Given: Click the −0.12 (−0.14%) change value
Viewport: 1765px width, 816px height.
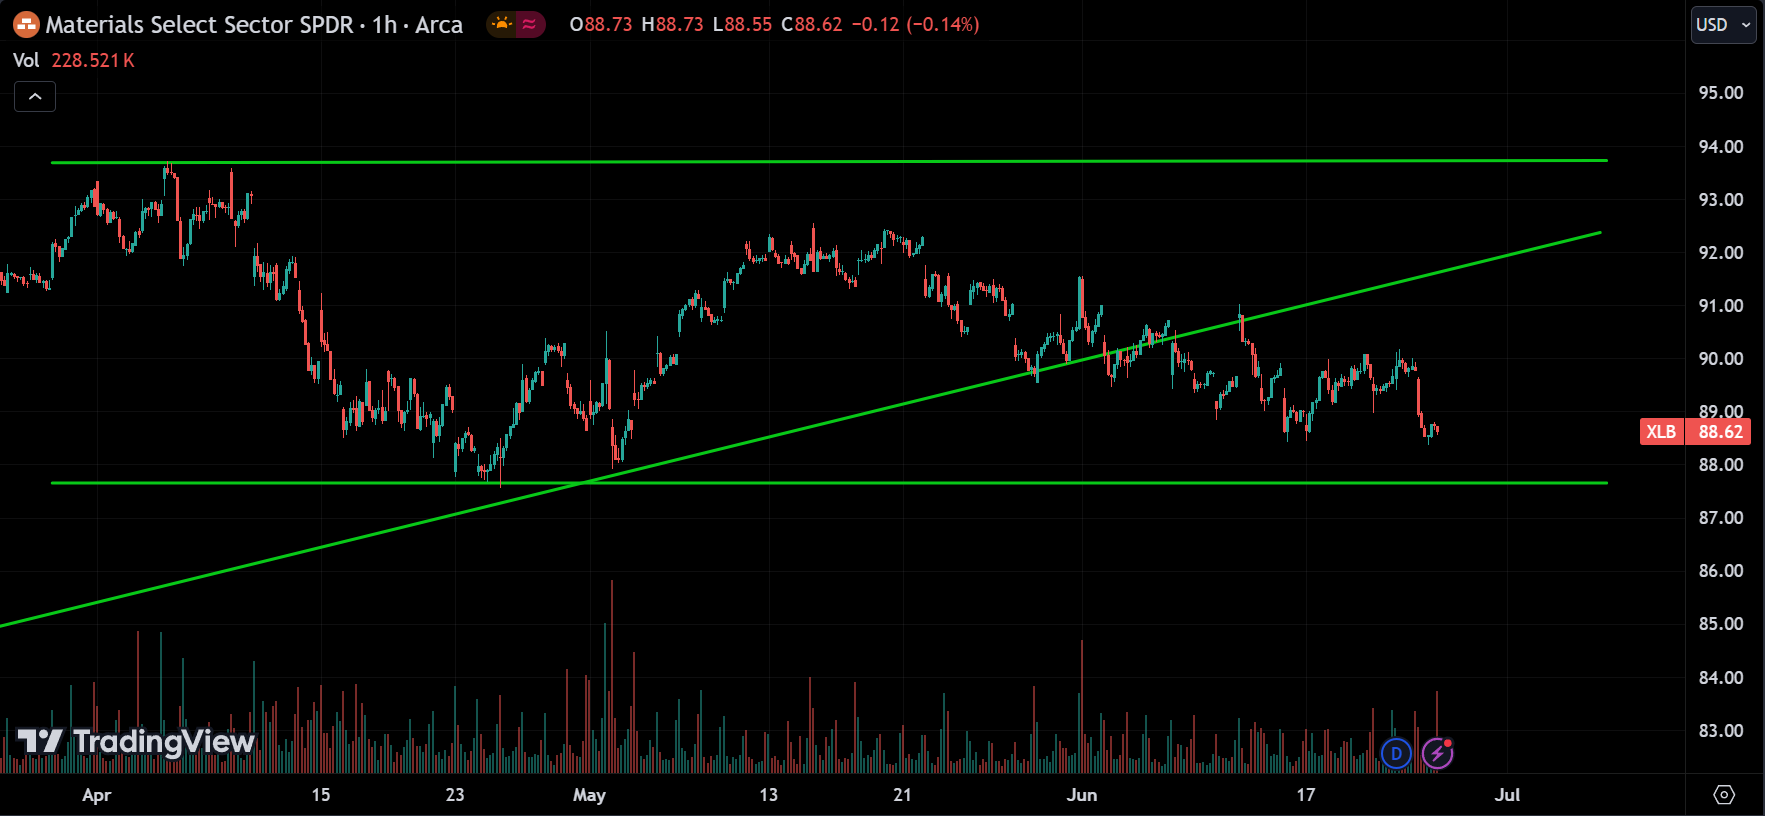Looking at the screenshot, I should (x=915, y=24).
